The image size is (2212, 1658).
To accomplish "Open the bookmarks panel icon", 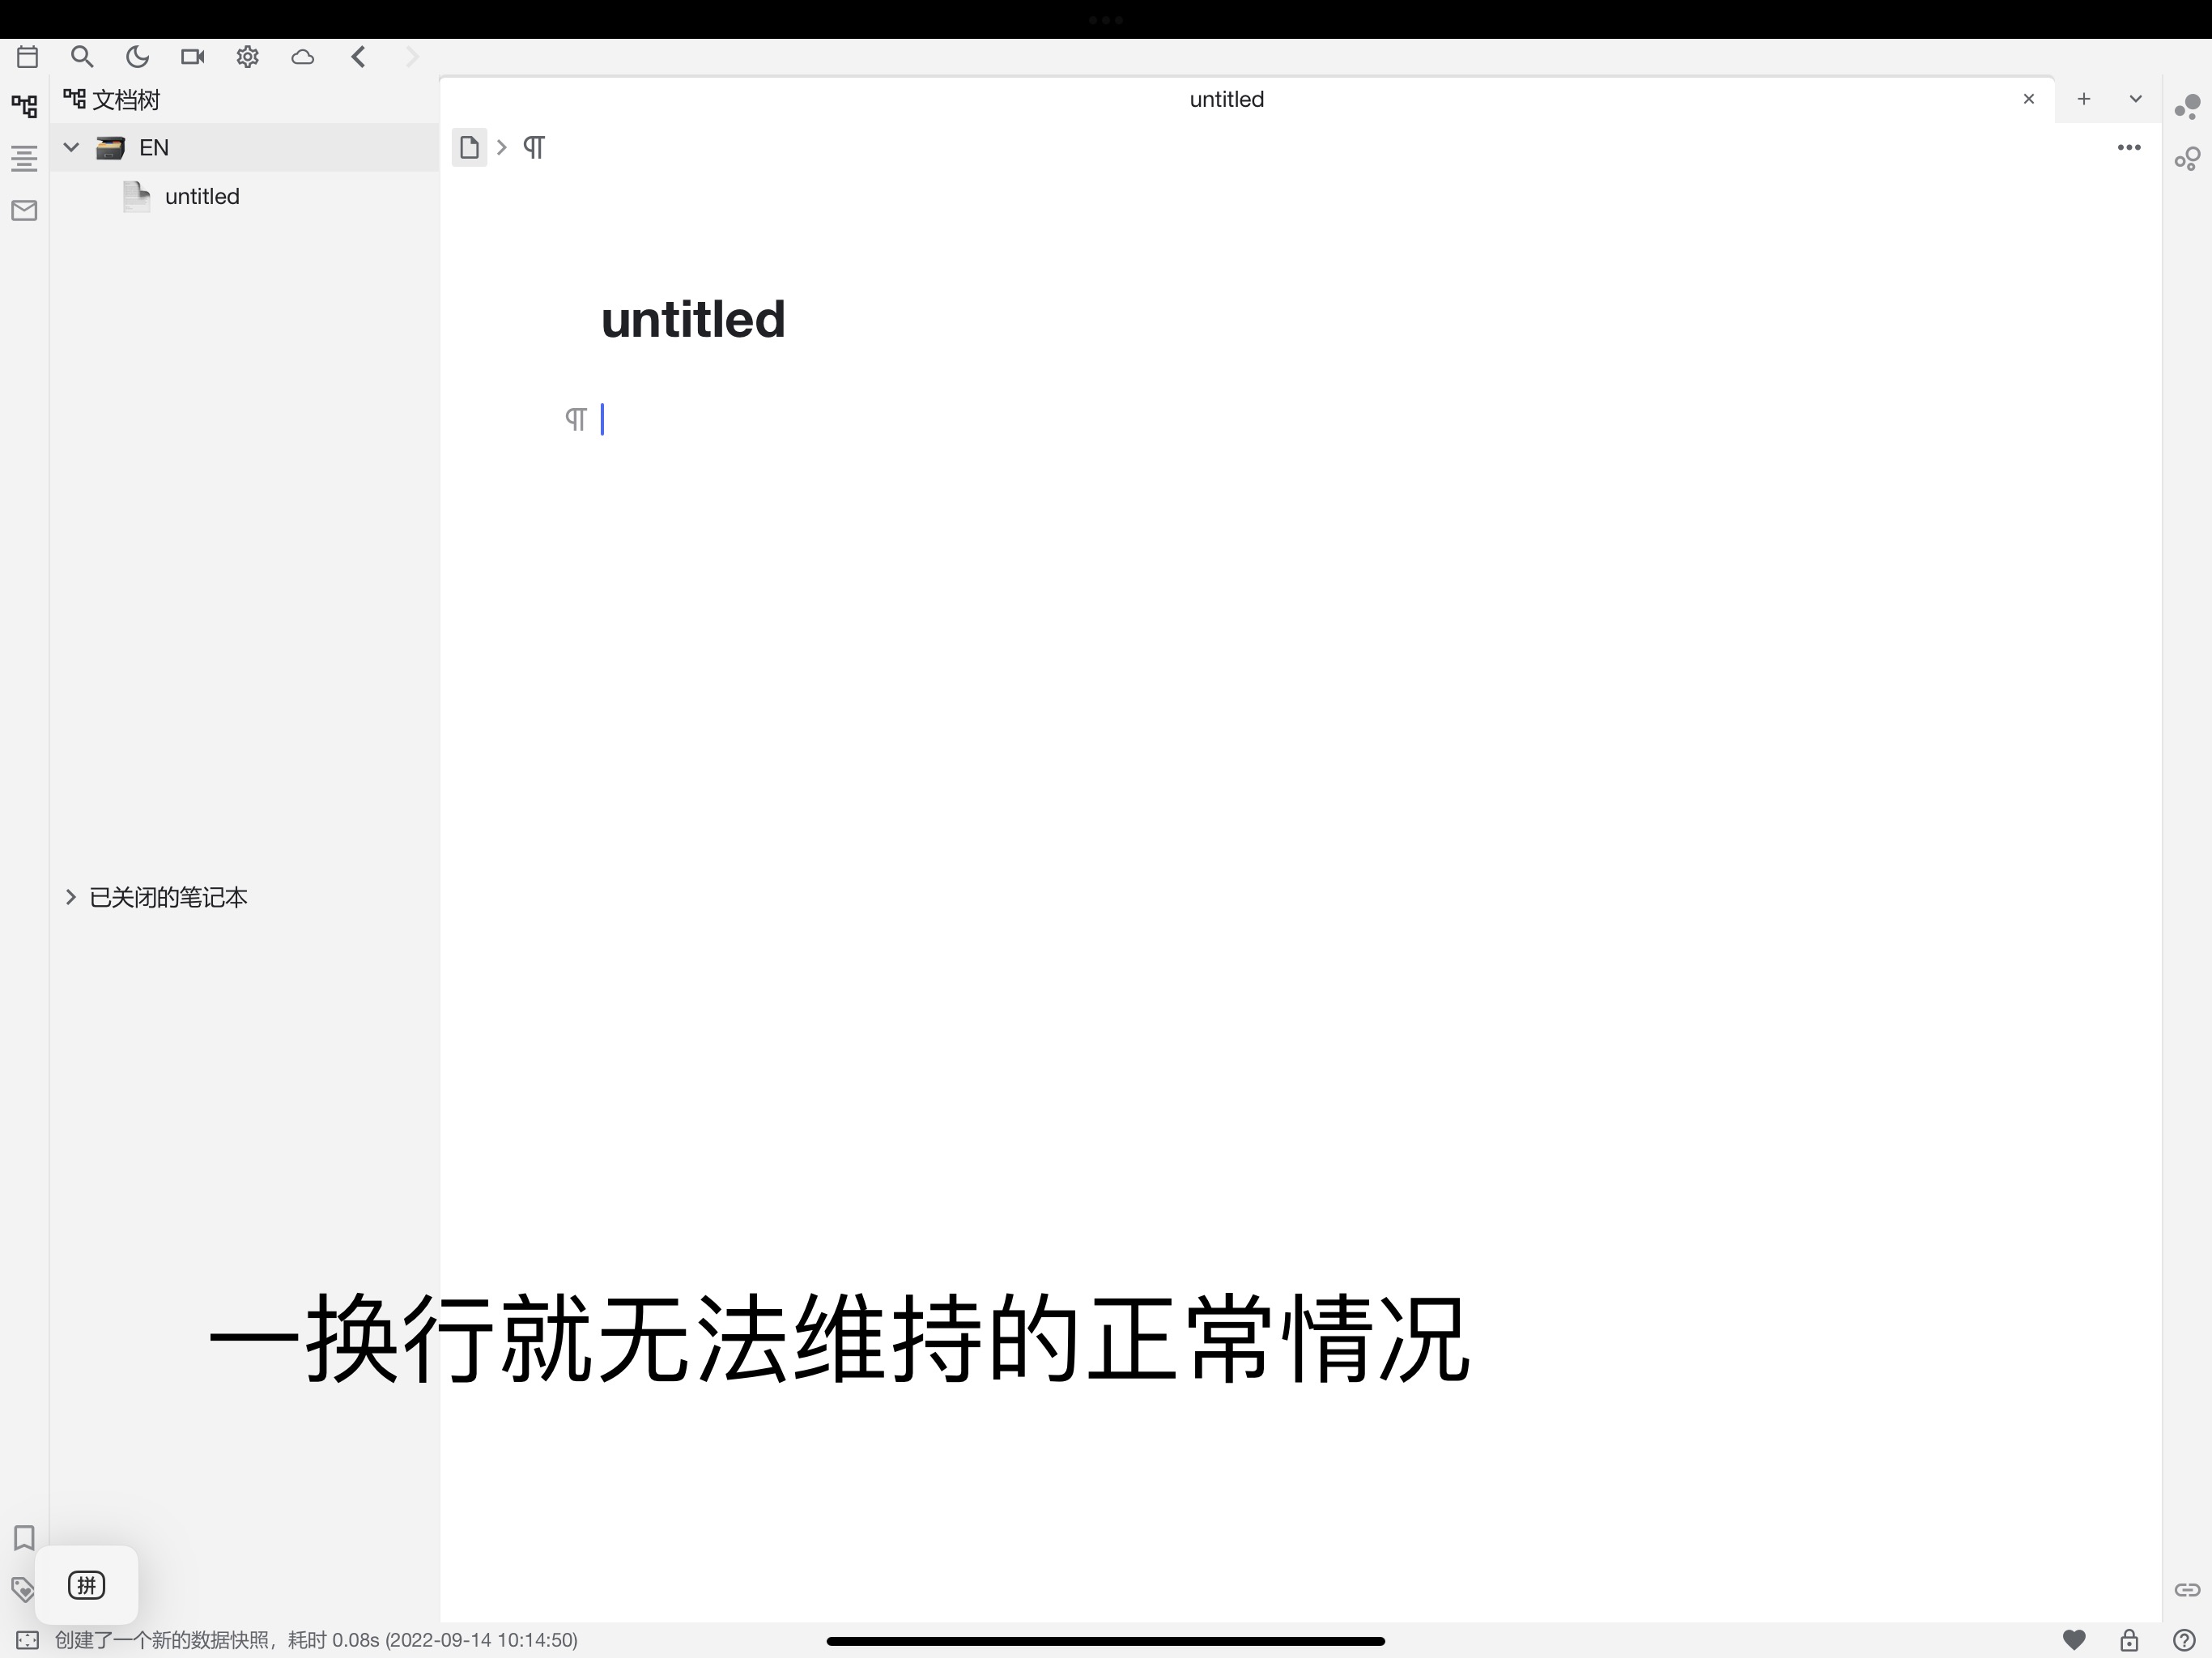I will point(24,1539).
